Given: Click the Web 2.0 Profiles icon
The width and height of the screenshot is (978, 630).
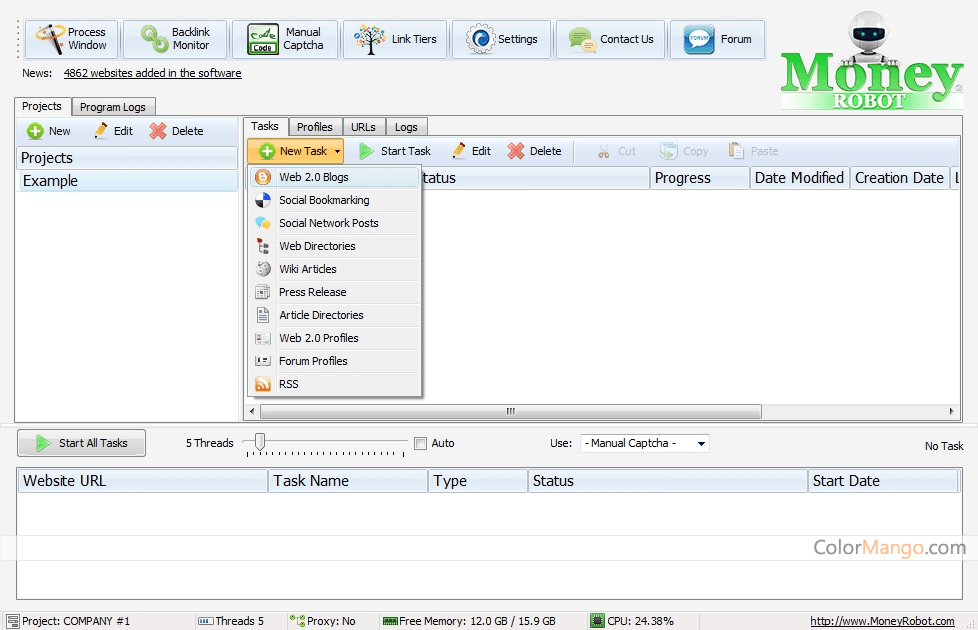Looking at the screenshot, I should tap(263, 338).
